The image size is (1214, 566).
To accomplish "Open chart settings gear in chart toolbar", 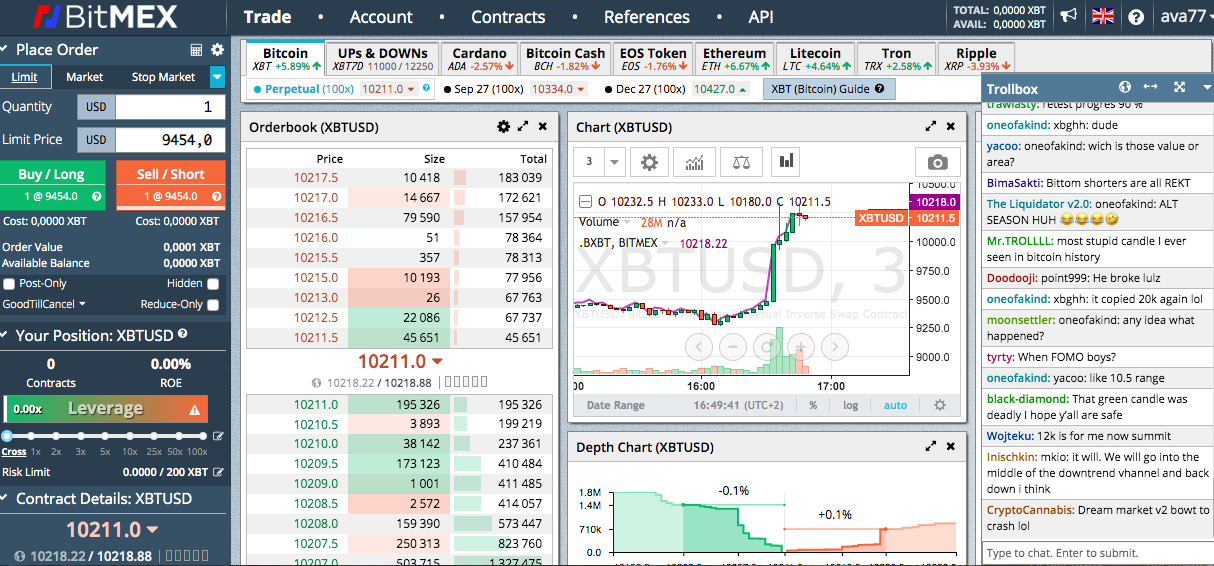I will pos(650,161).
